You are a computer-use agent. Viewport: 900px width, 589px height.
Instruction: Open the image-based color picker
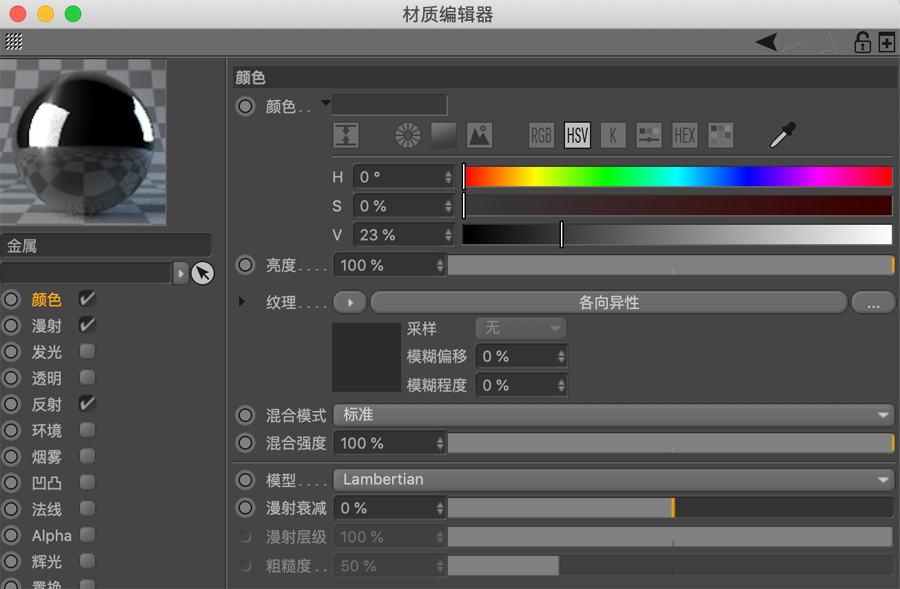pos(479,134)
